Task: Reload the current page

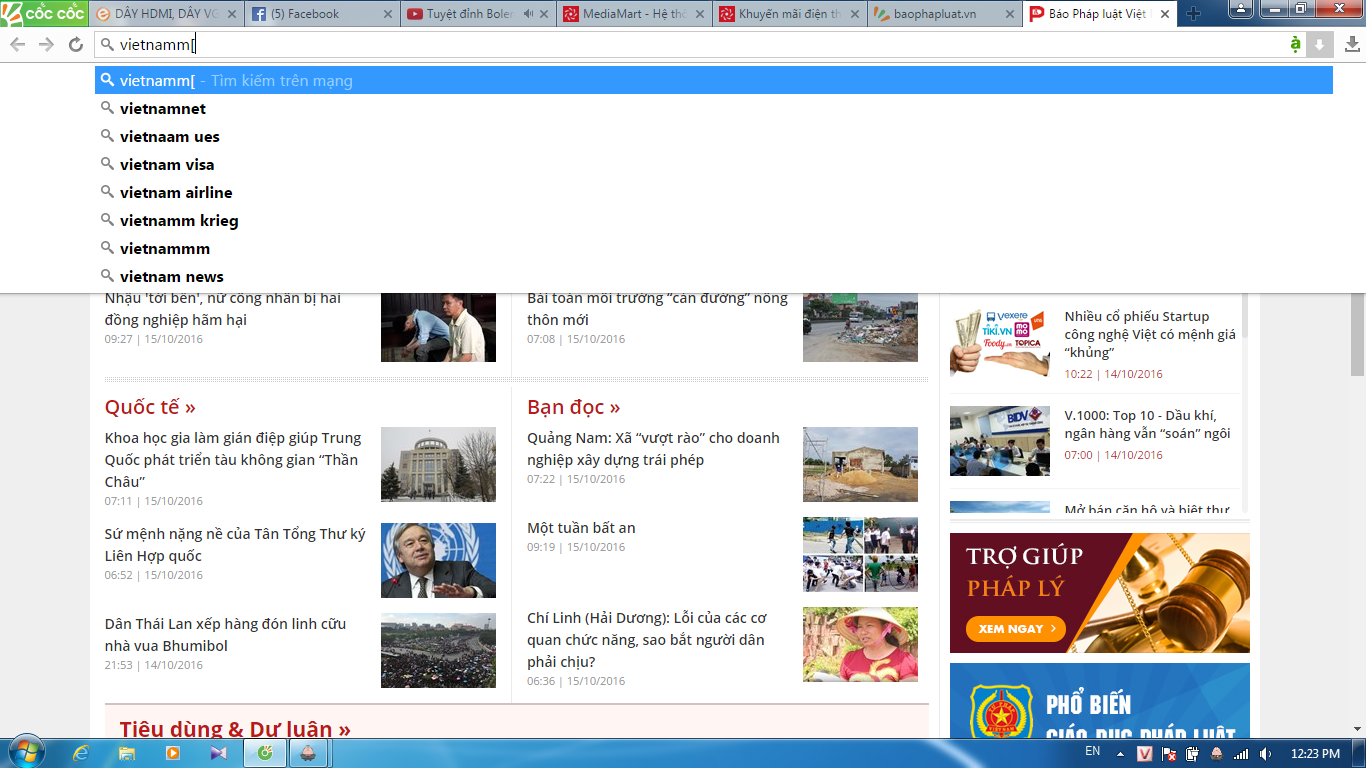Action: 75,44
